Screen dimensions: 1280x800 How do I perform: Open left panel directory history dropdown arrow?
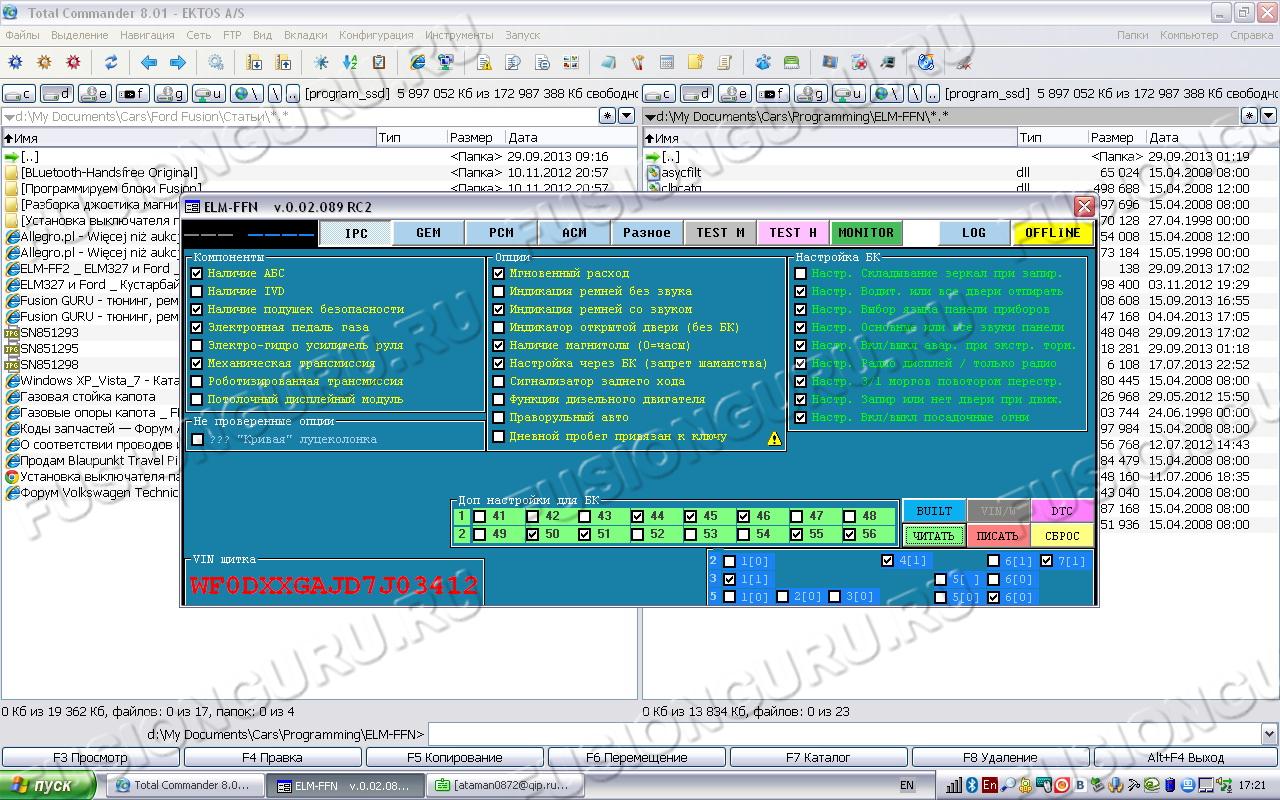click(x=627, y=116)
